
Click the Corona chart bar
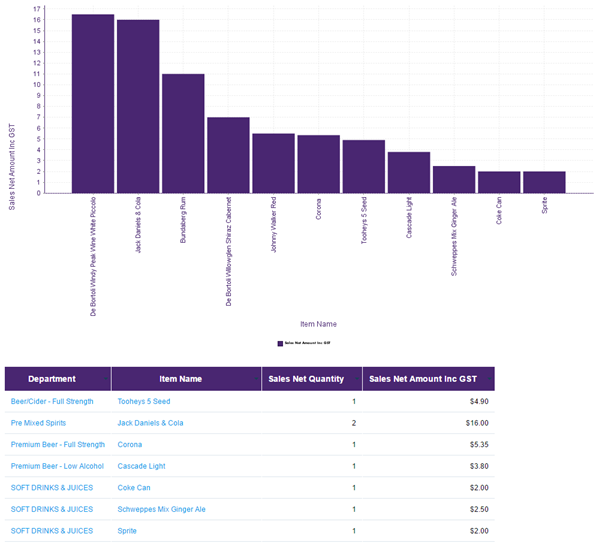point(319,164)
